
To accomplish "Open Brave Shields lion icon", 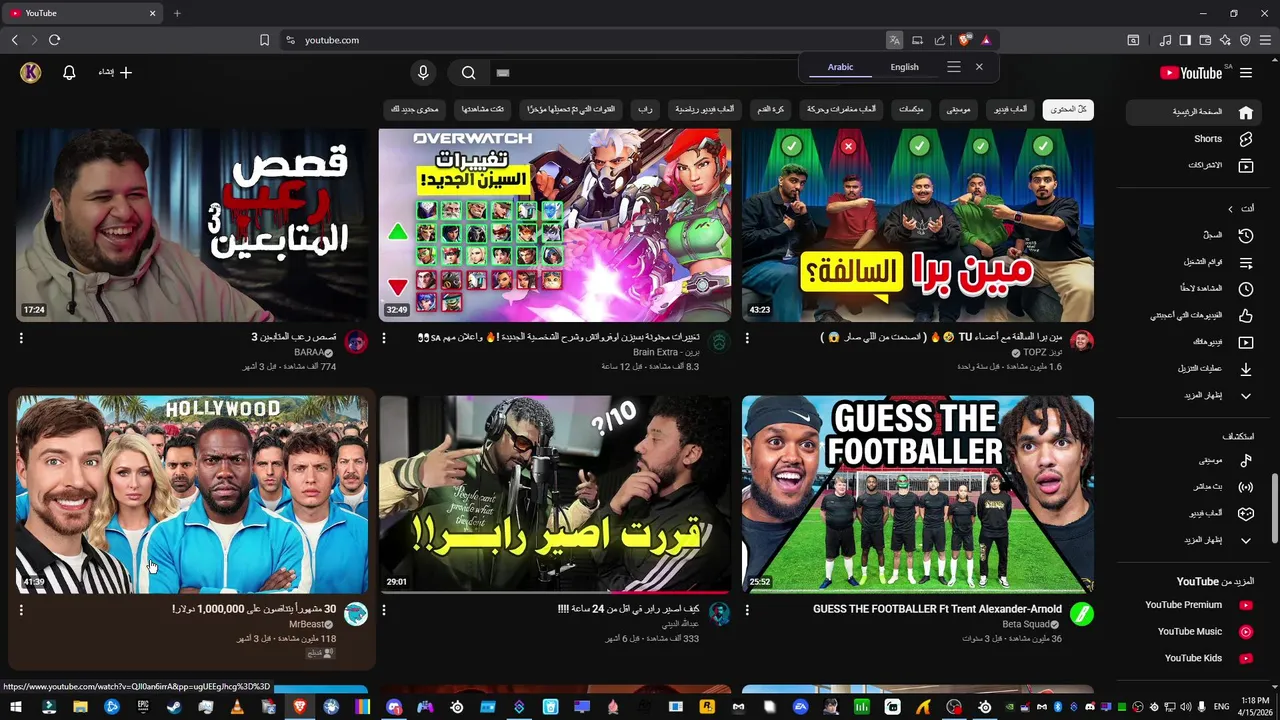I will pyautogui.click(x=964, y=40).
